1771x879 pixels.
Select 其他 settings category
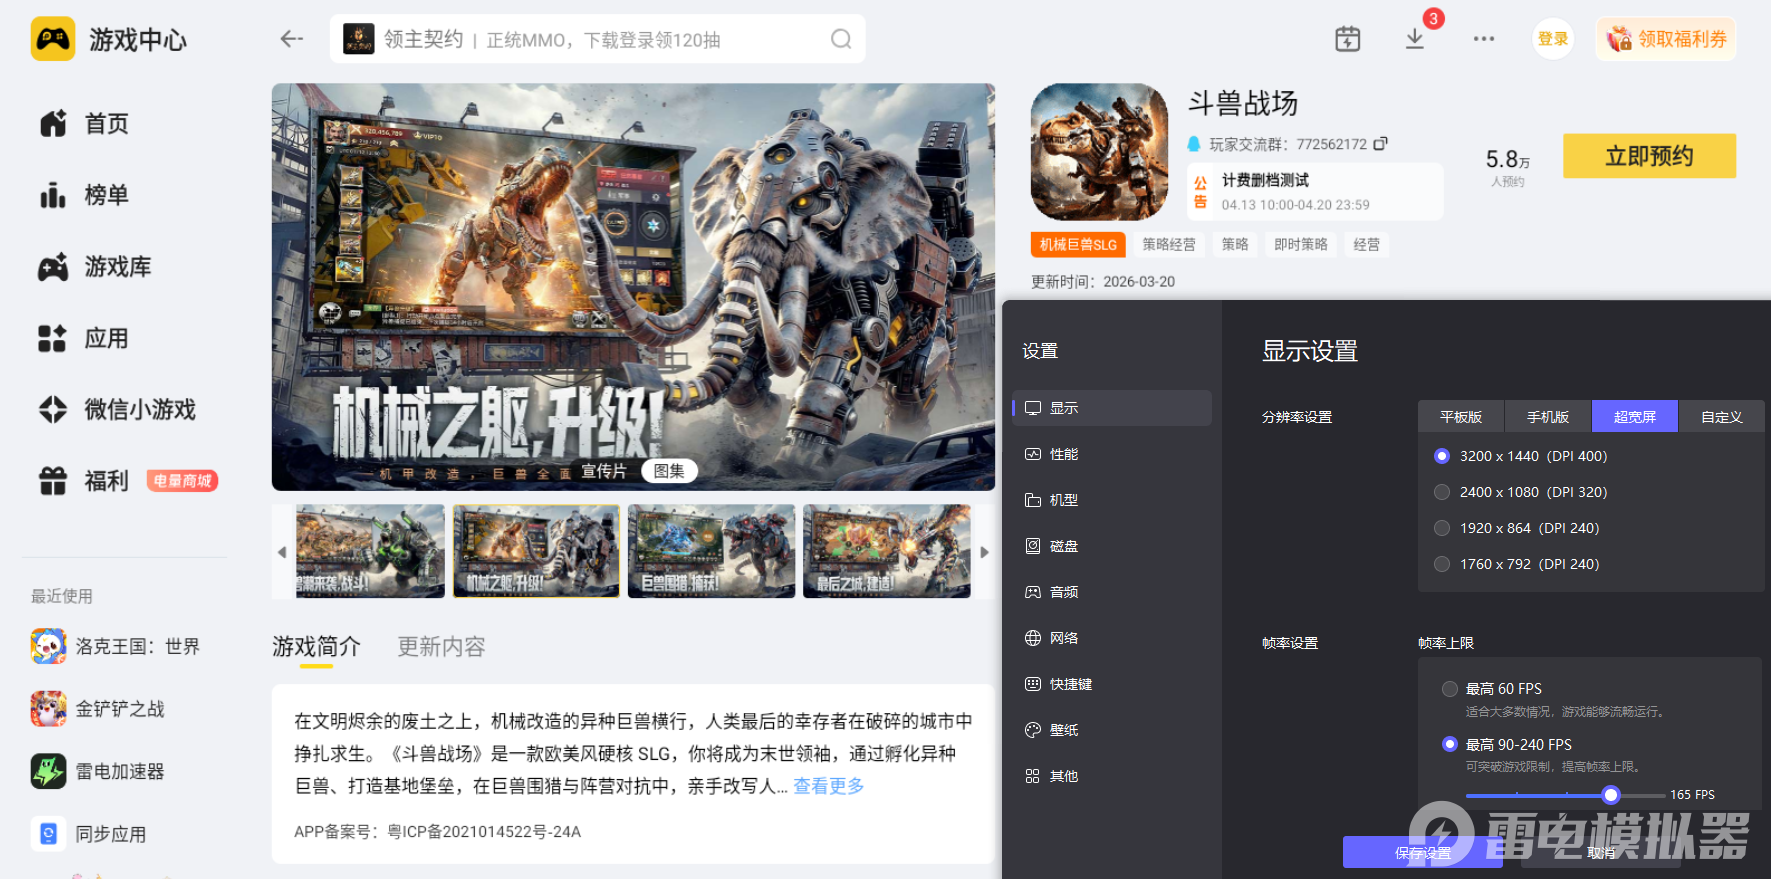click(x=1112, y=776)
